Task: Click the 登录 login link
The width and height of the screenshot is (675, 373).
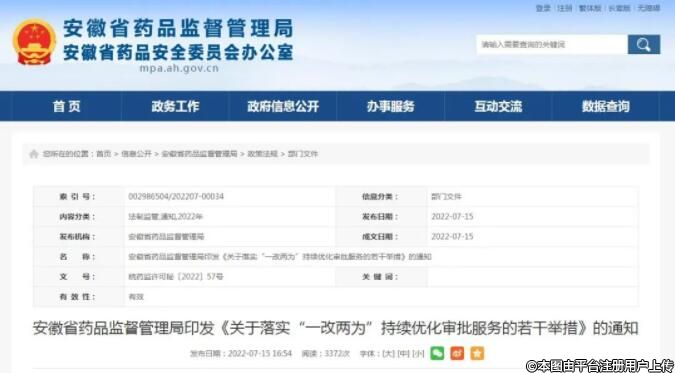Action: point(543,8)
